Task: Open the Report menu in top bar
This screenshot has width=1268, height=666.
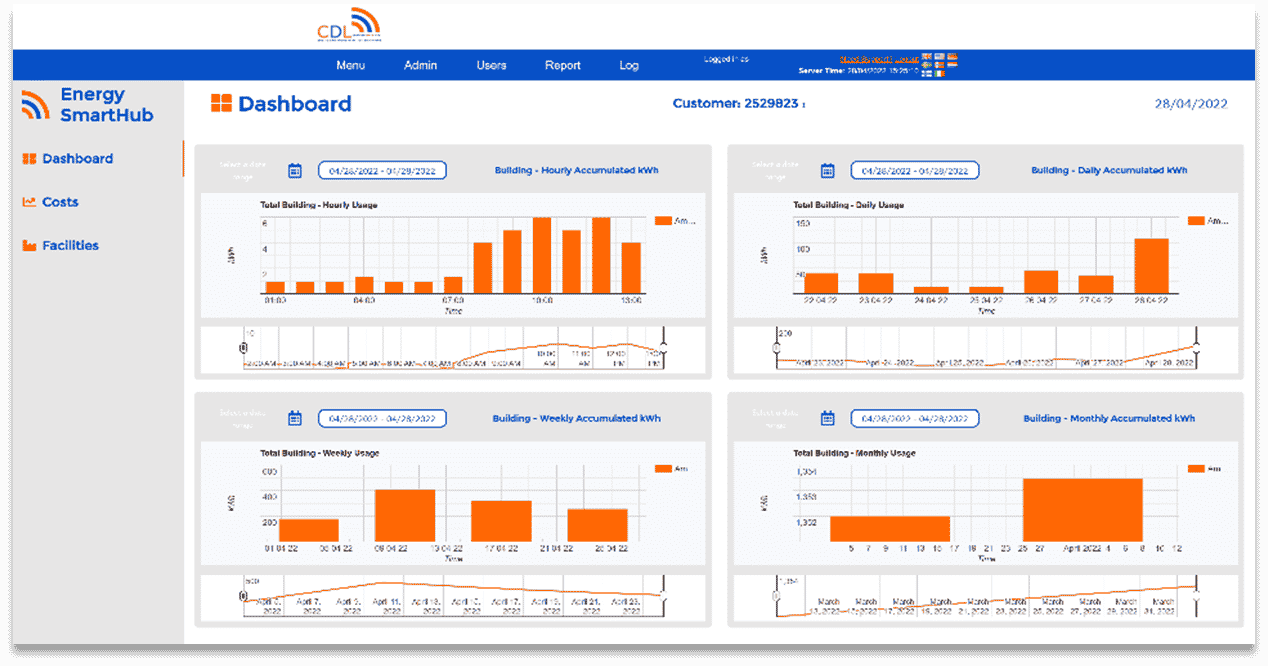Action: (x=562, y=66)
